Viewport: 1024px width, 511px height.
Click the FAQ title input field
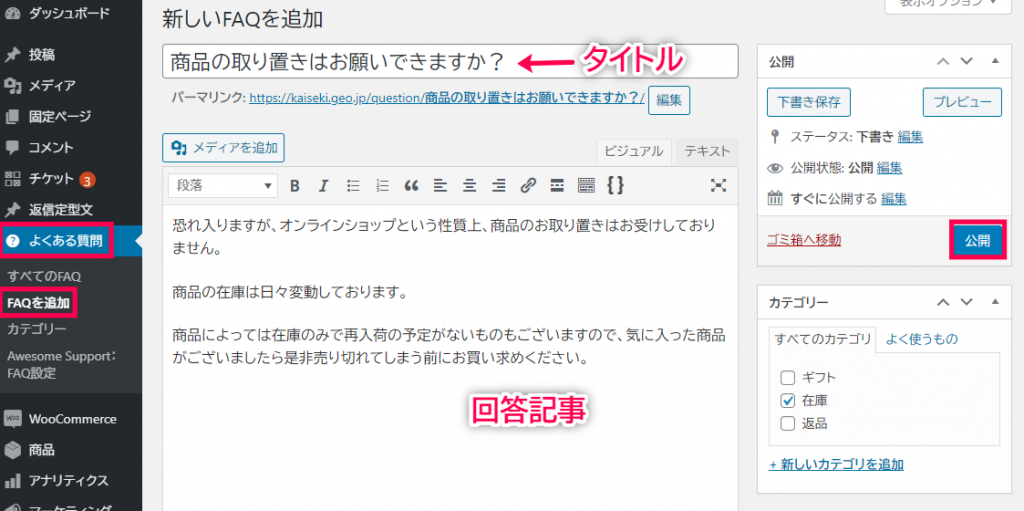click(x=450, y=61)
